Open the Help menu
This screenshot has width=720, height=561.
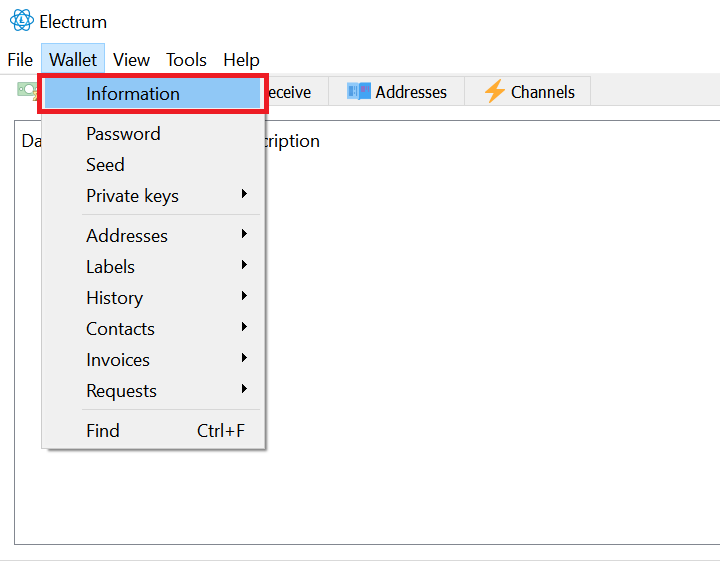pos(241,60)
